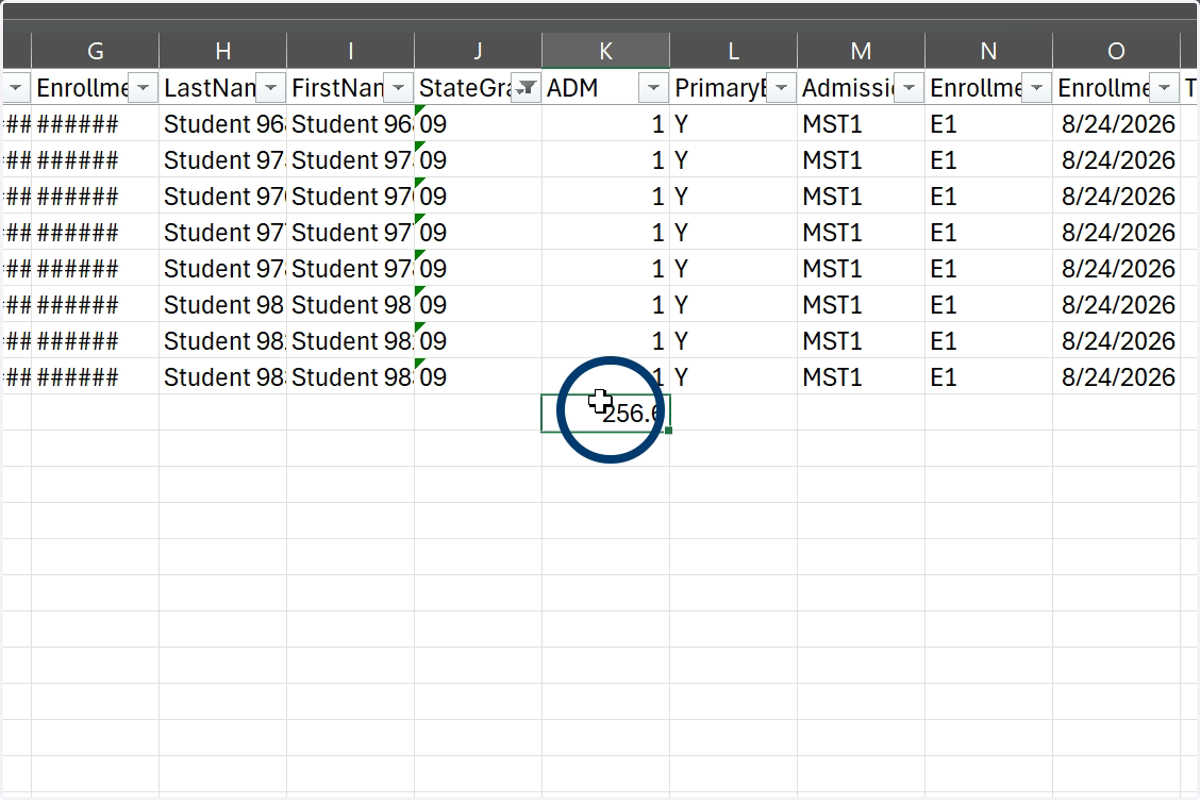Image resolution: width=1200 pixels, height=800 pixels.
Task: Select the ADM value 1 in Student 96 row
Action: coord(606,124)
